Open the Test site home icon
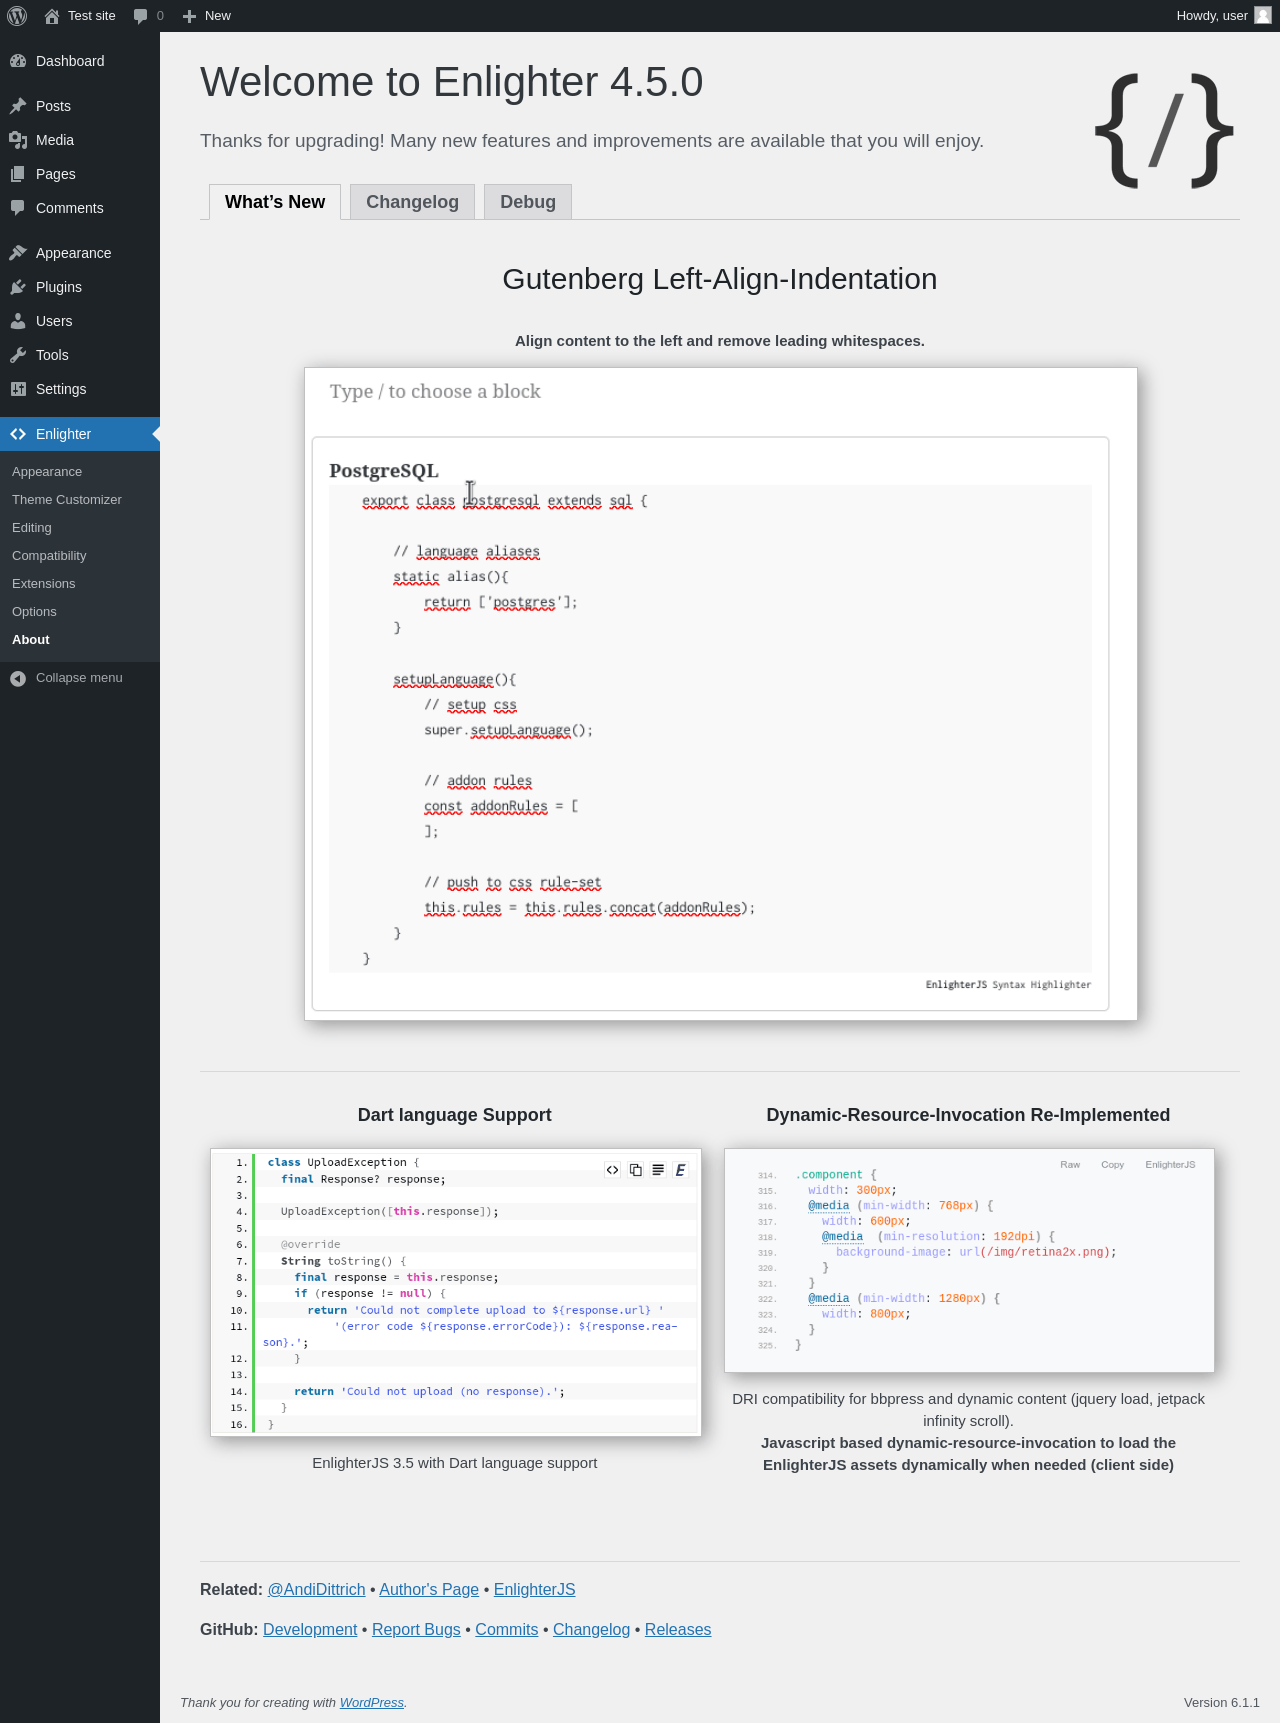 (52, 16)
